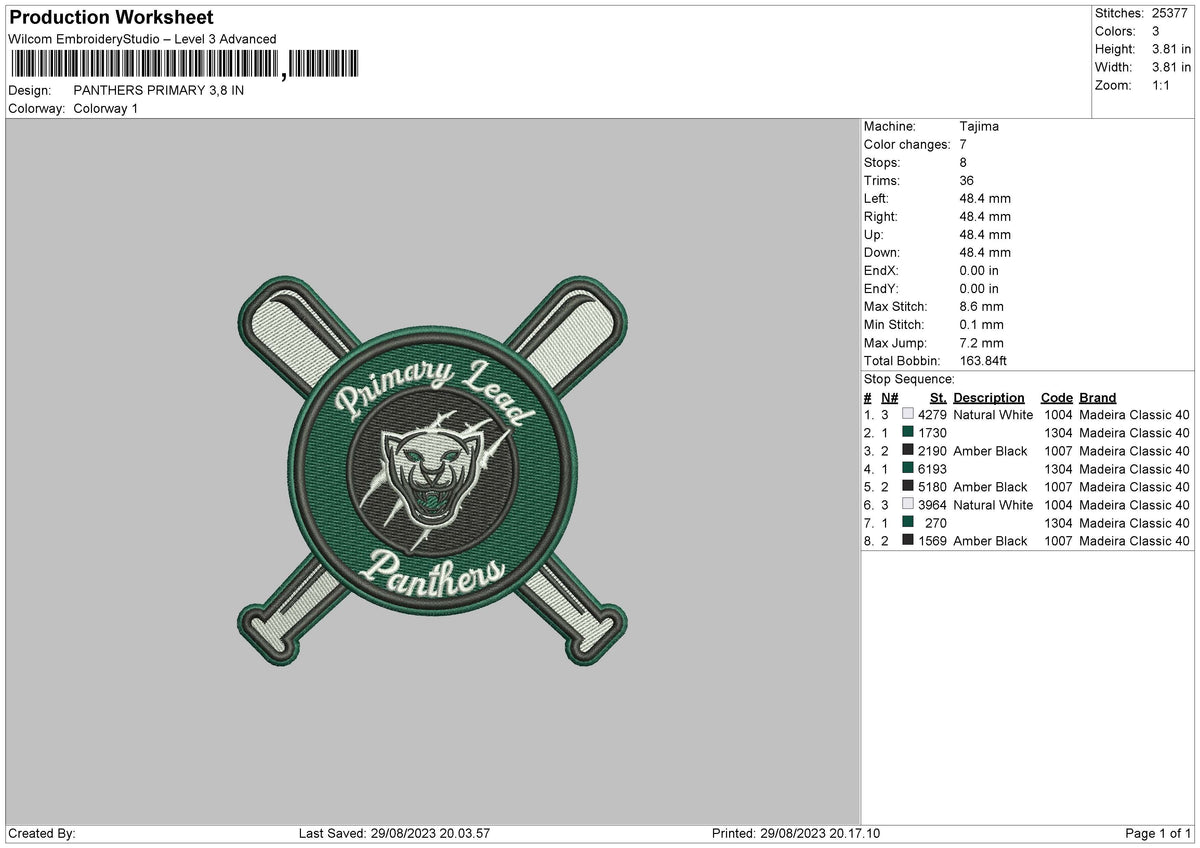Viewport: 1200px width, 848px height.
Task: Select stitch count 3964 in row 6
Action: (932, 505)
